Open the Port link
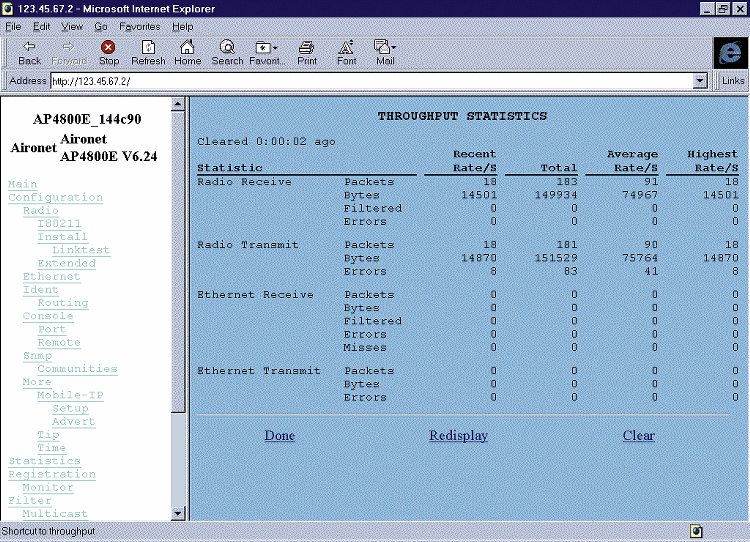 (52, 329)
